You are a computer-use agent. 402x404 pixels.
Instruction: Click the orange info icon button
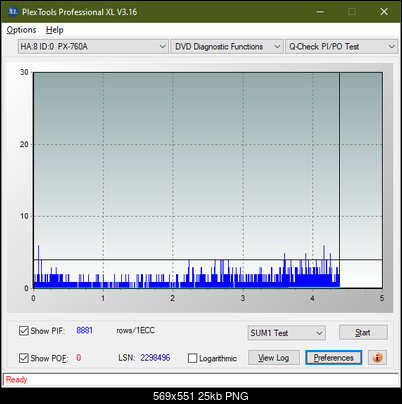pos(377,358)
